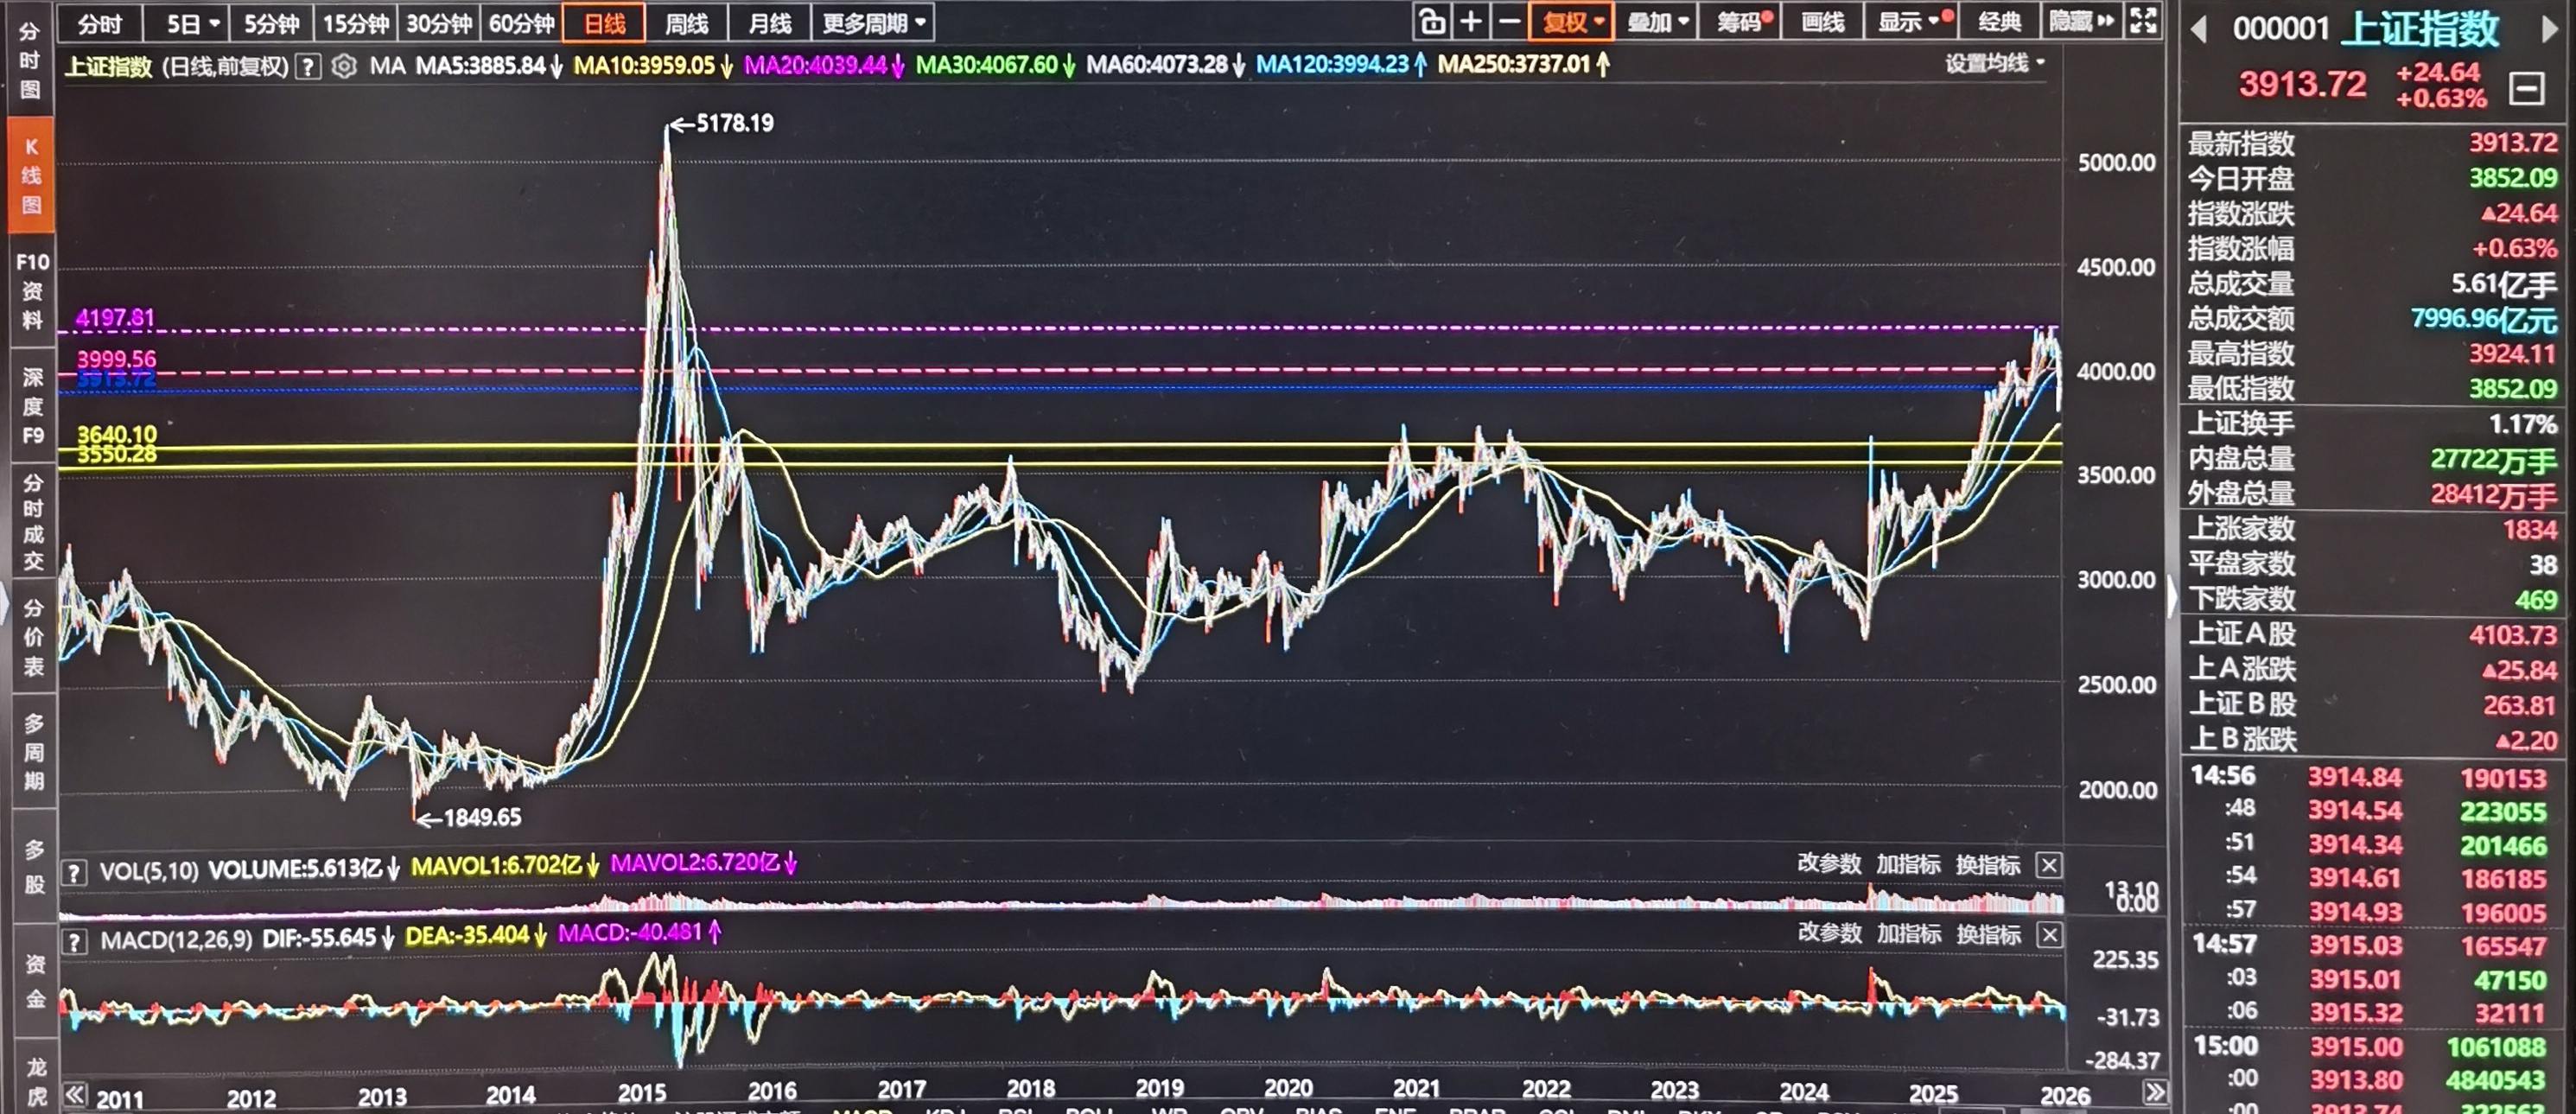Zoom in chart with plus icon

pos(1471,21)
